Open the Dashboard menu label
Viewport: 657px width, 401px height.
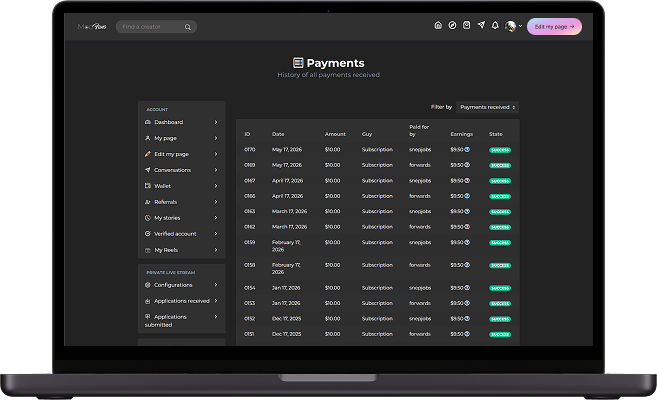coord(168,122)
